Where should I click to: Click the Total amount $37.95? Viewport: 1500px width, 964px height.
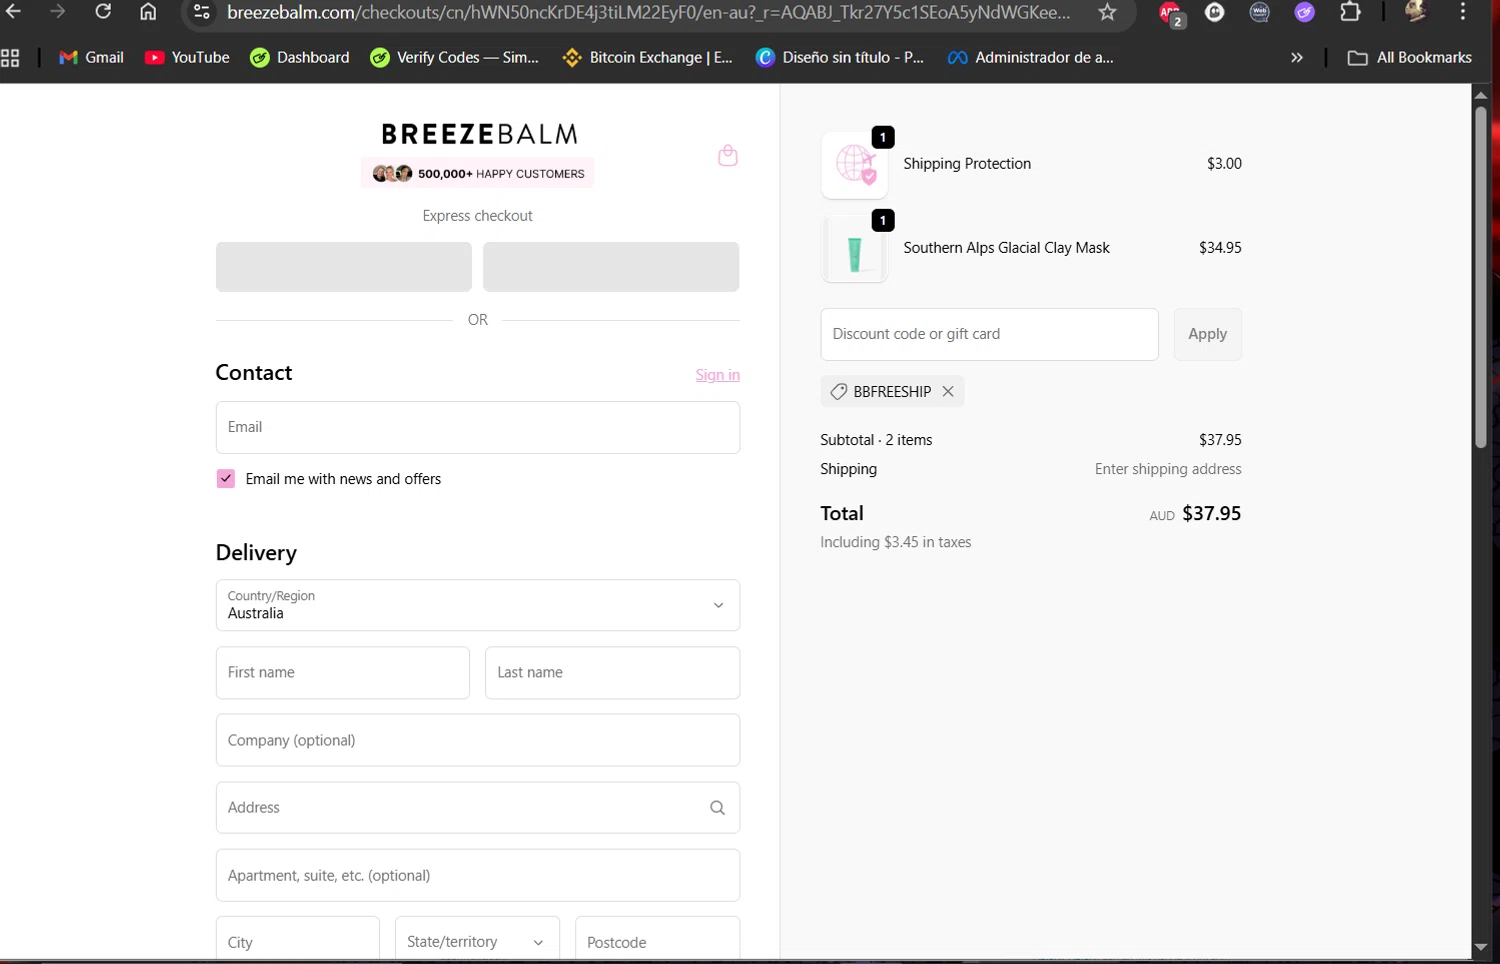tap(1211, 513)
